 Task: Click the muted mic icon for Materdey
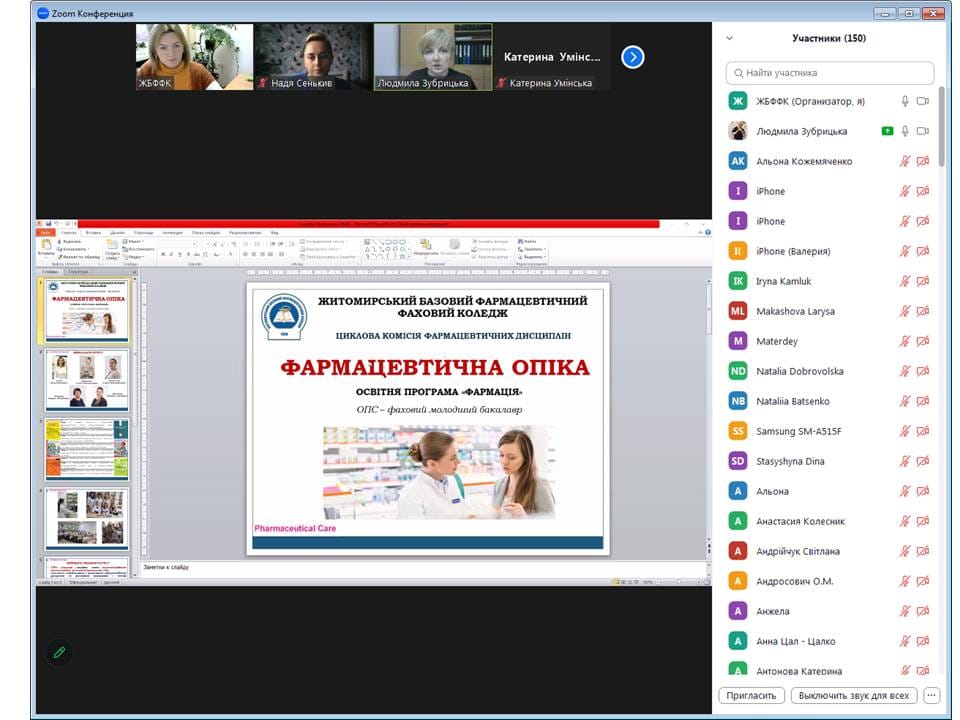[905, 341]
